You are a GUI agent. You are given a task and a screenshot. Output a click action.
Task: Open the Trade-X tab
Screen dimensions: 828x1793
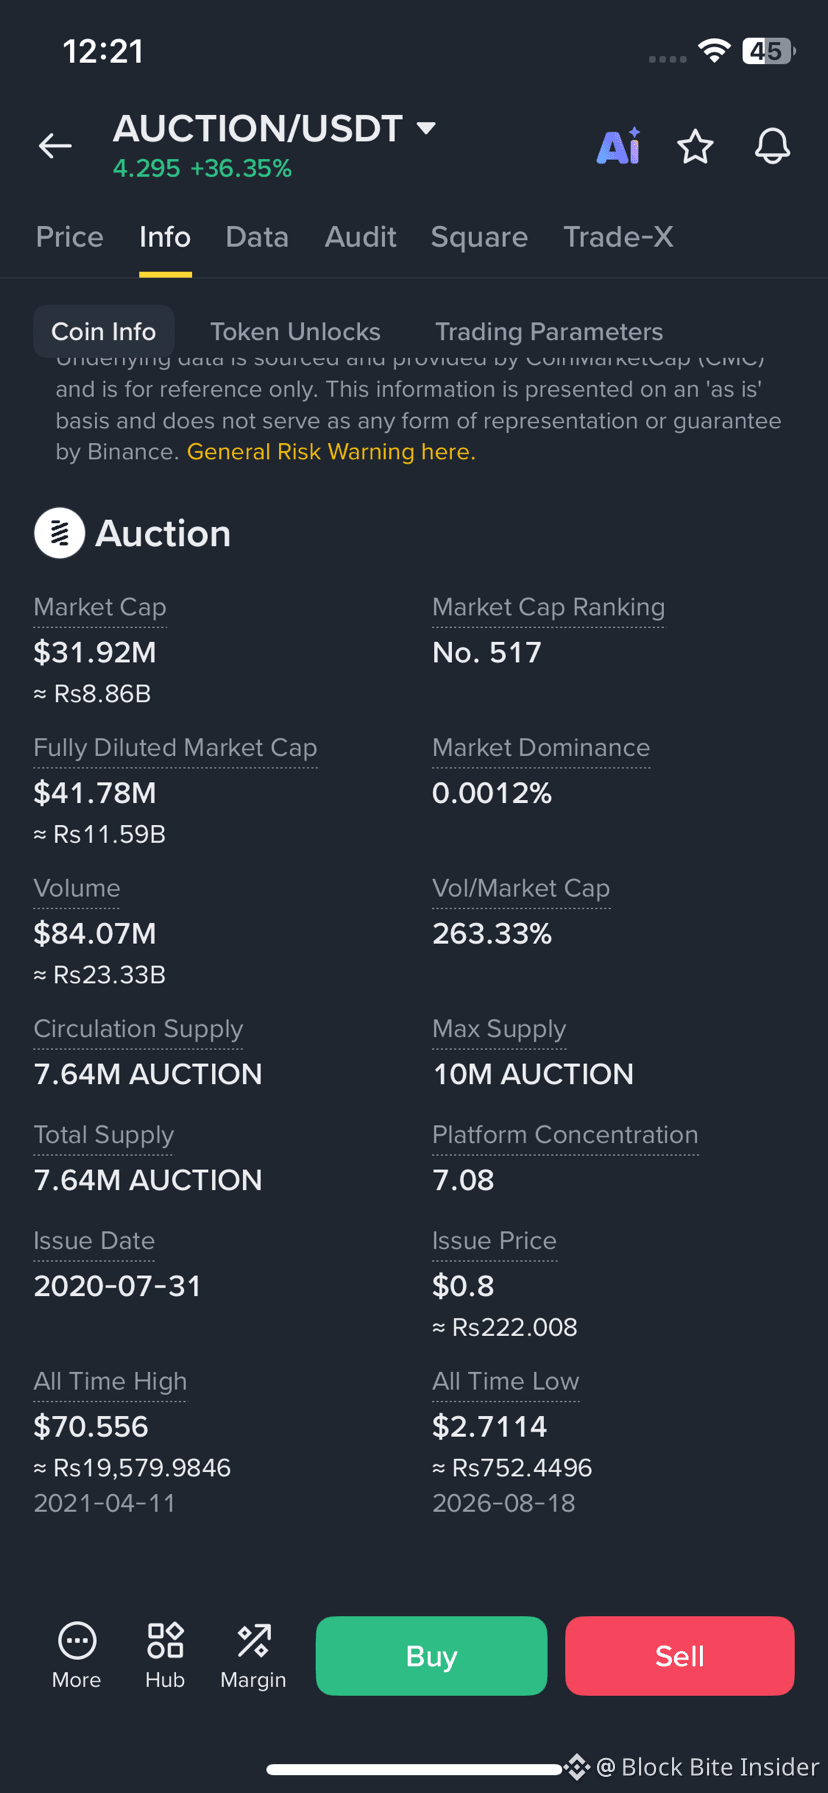618,237
